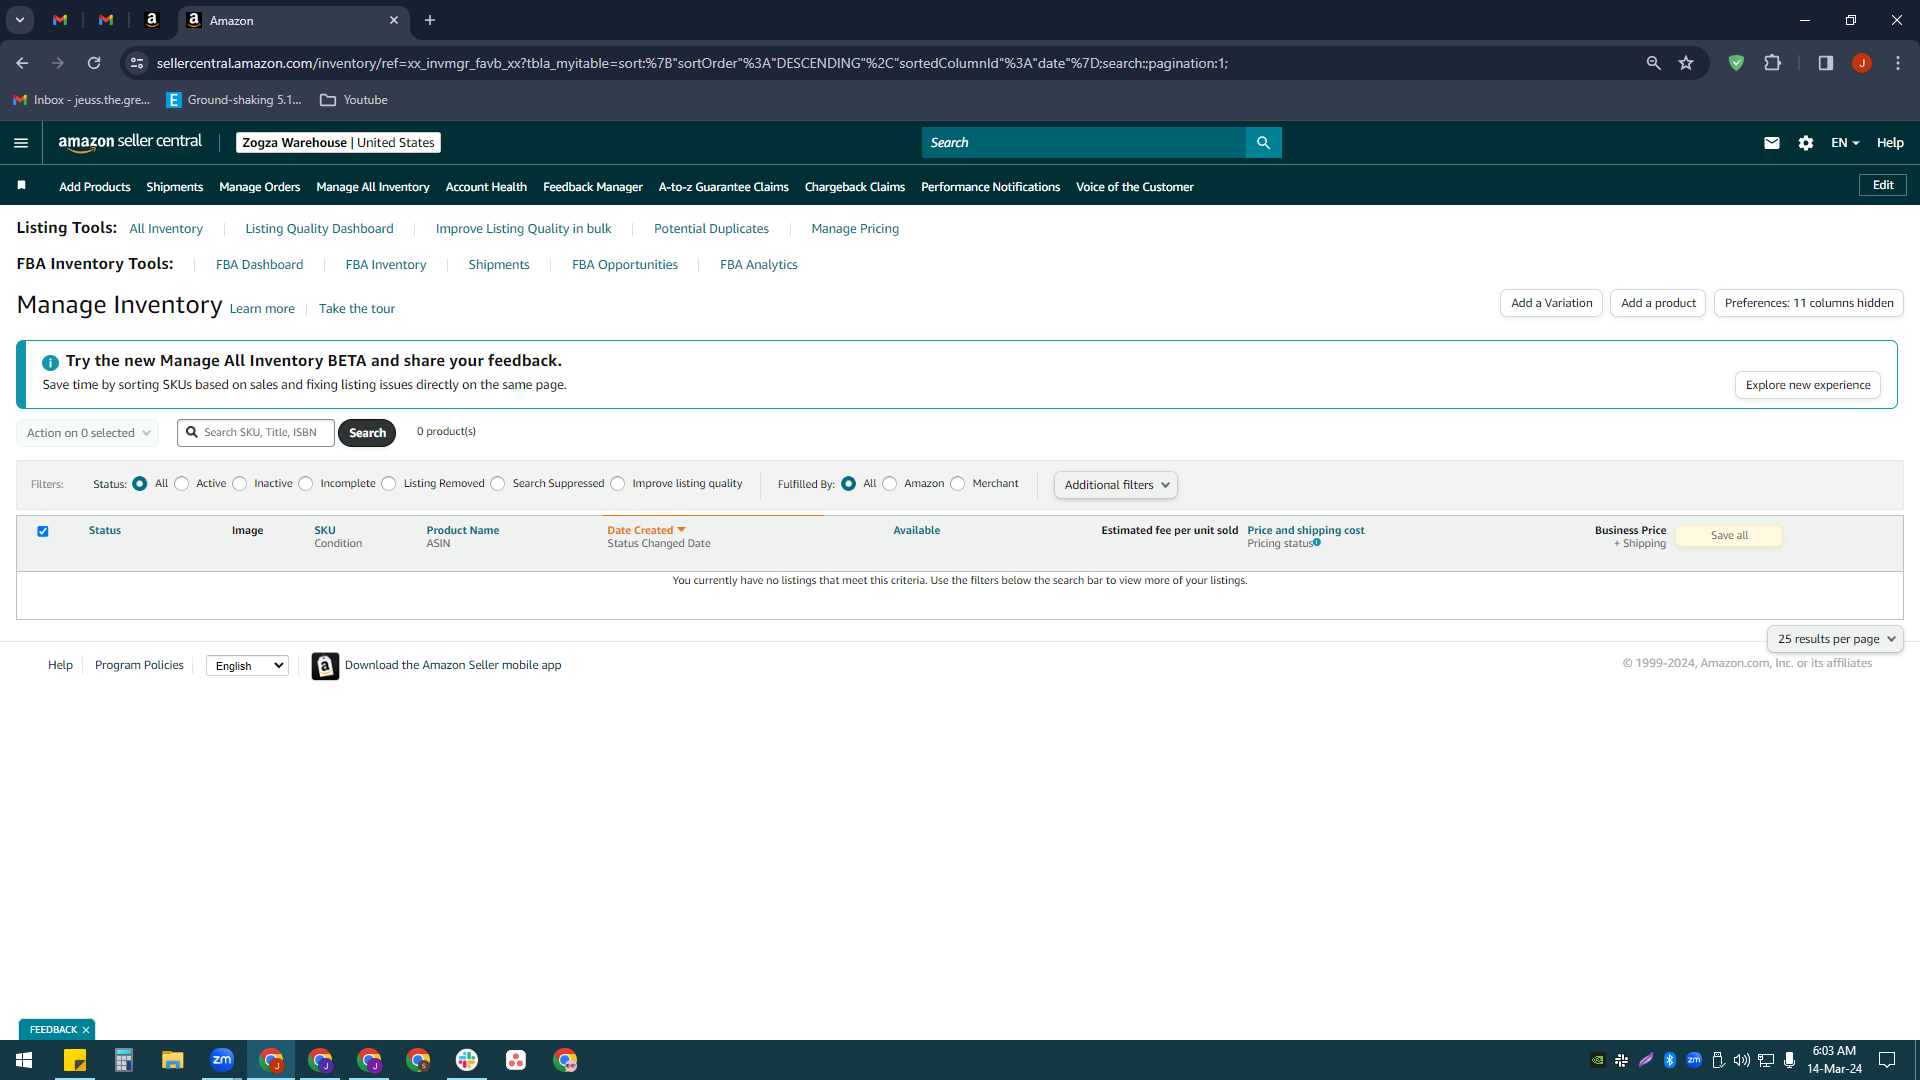Image resolution: width=1920 pixels, height=1080 pixels.
Task: Click the Add a product button
Action: coord(1658,303)
